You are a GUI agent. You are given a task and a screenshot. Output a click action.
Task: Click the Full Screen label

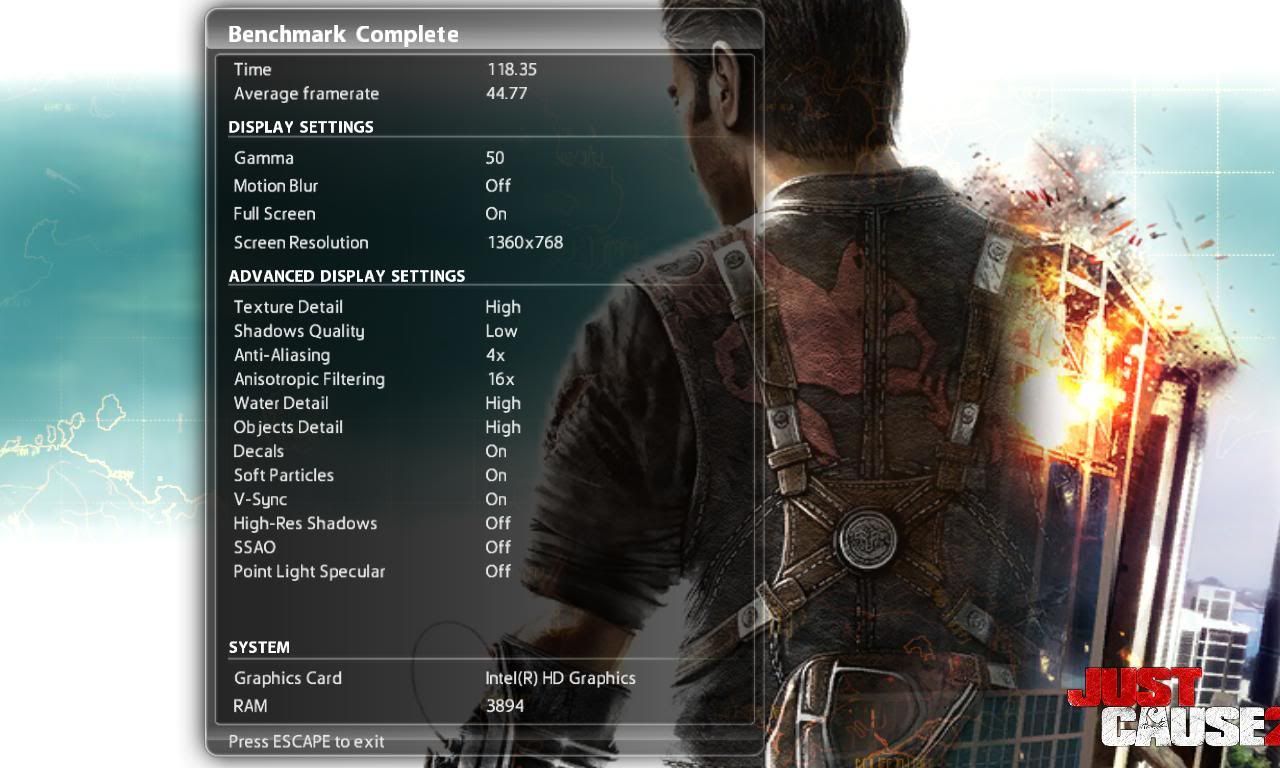(274, 213)
